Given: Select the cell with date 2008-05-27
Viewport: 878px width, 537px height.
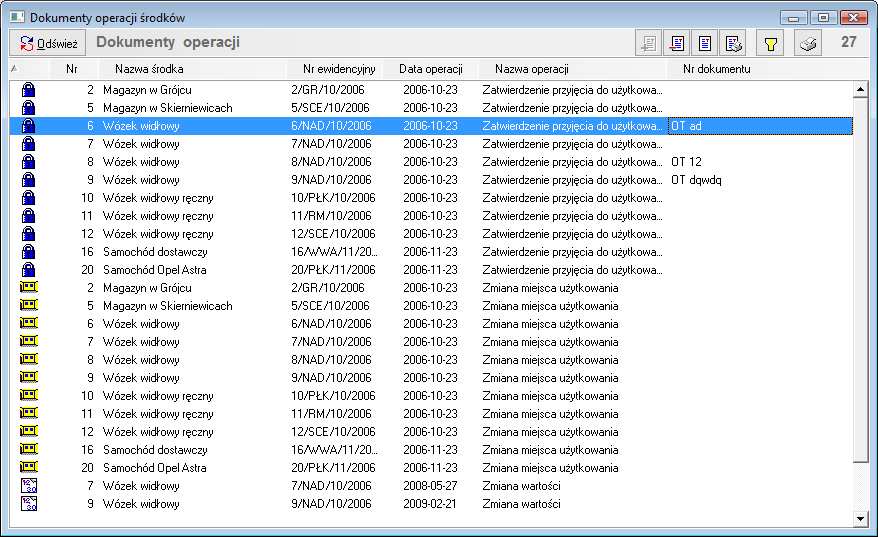Looking at the screenshot, I should pos(430,485).
